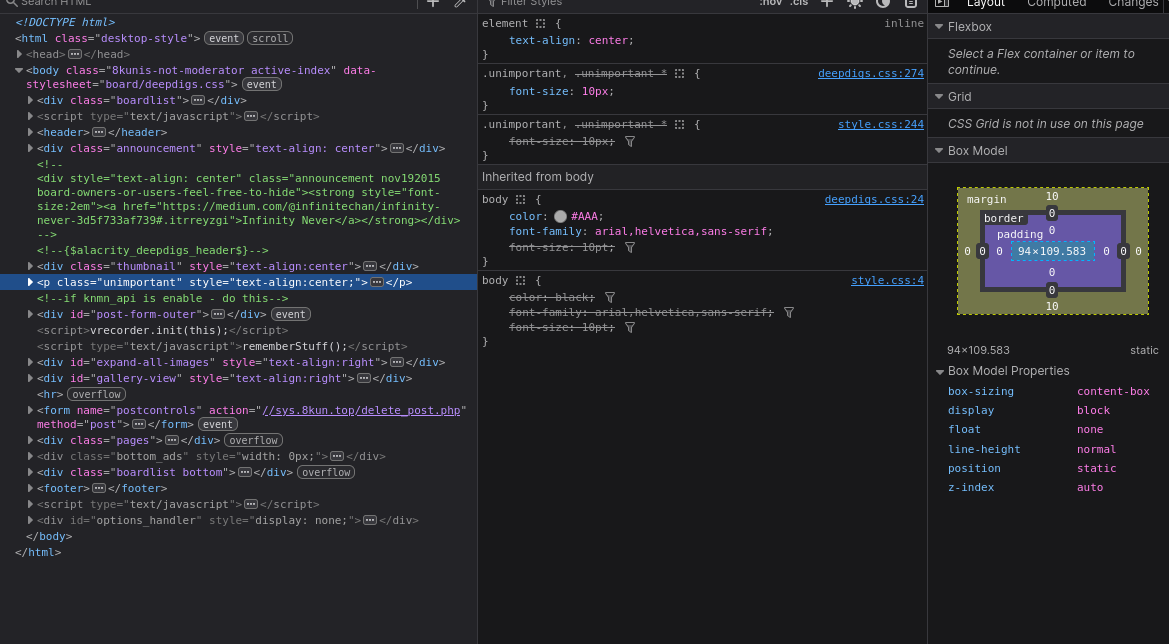
Task: Select the vrecorder.init(this) script row
Action: point(239,330)
